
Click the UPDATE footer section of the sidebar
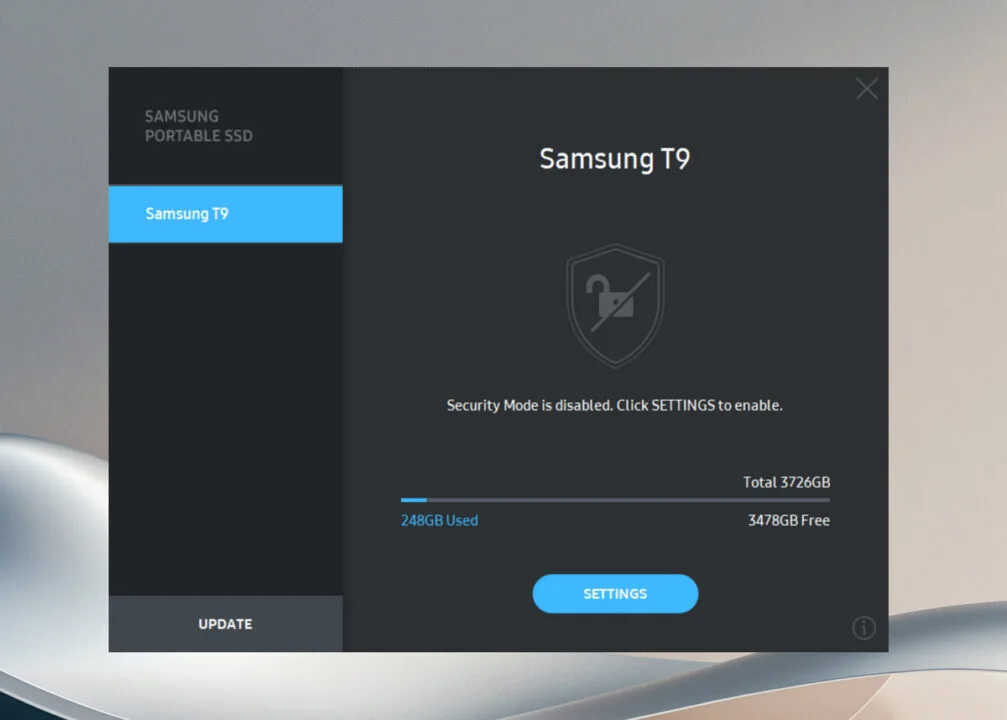coord(225,624)
